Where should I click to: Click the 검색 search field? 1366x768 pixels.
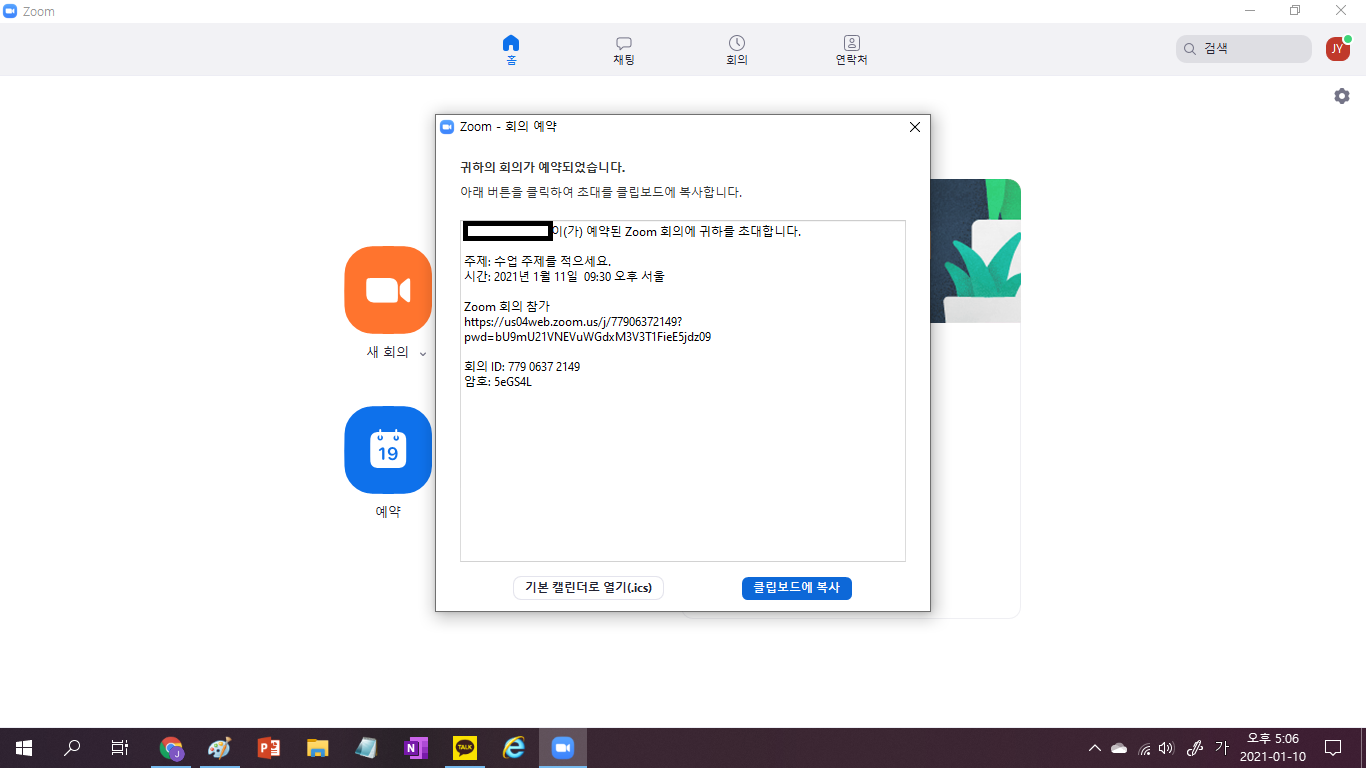(1243, 48)
